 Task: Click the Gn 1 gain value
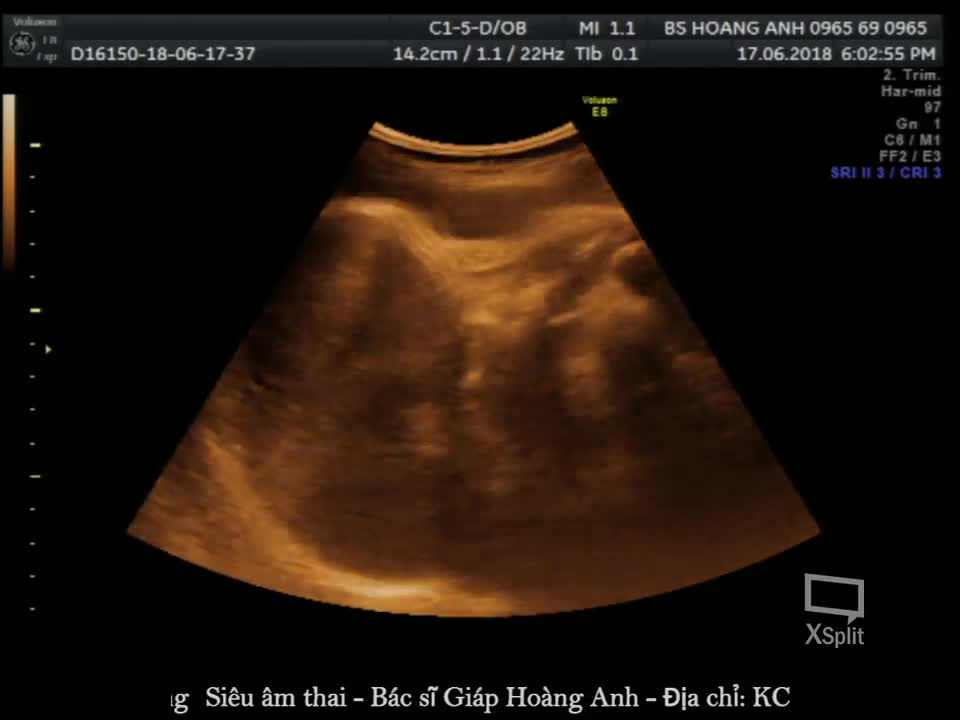(x=918, y=124)
